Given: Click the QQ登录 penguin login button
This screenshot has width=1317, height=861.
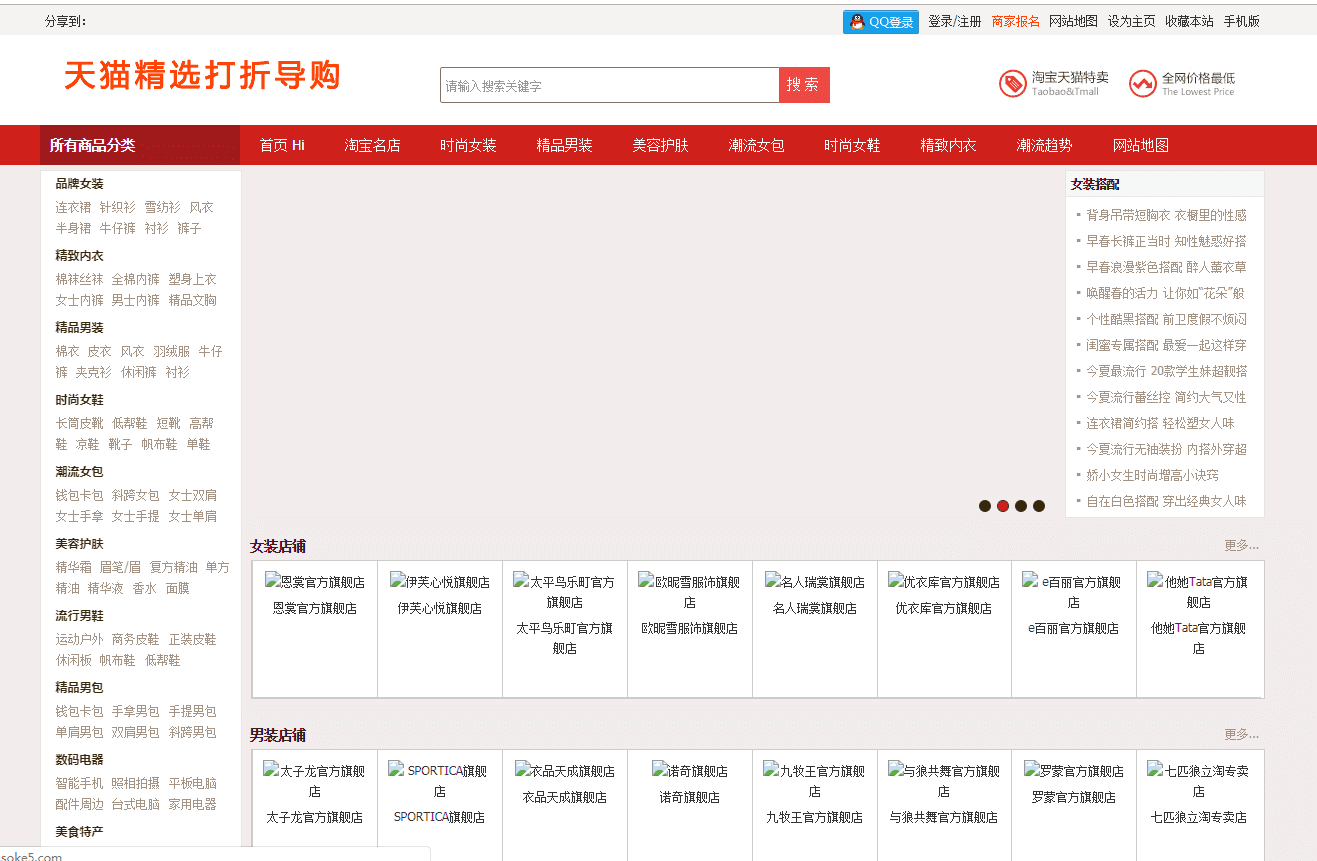Looking at the screenshot, I should pos(880,22).
